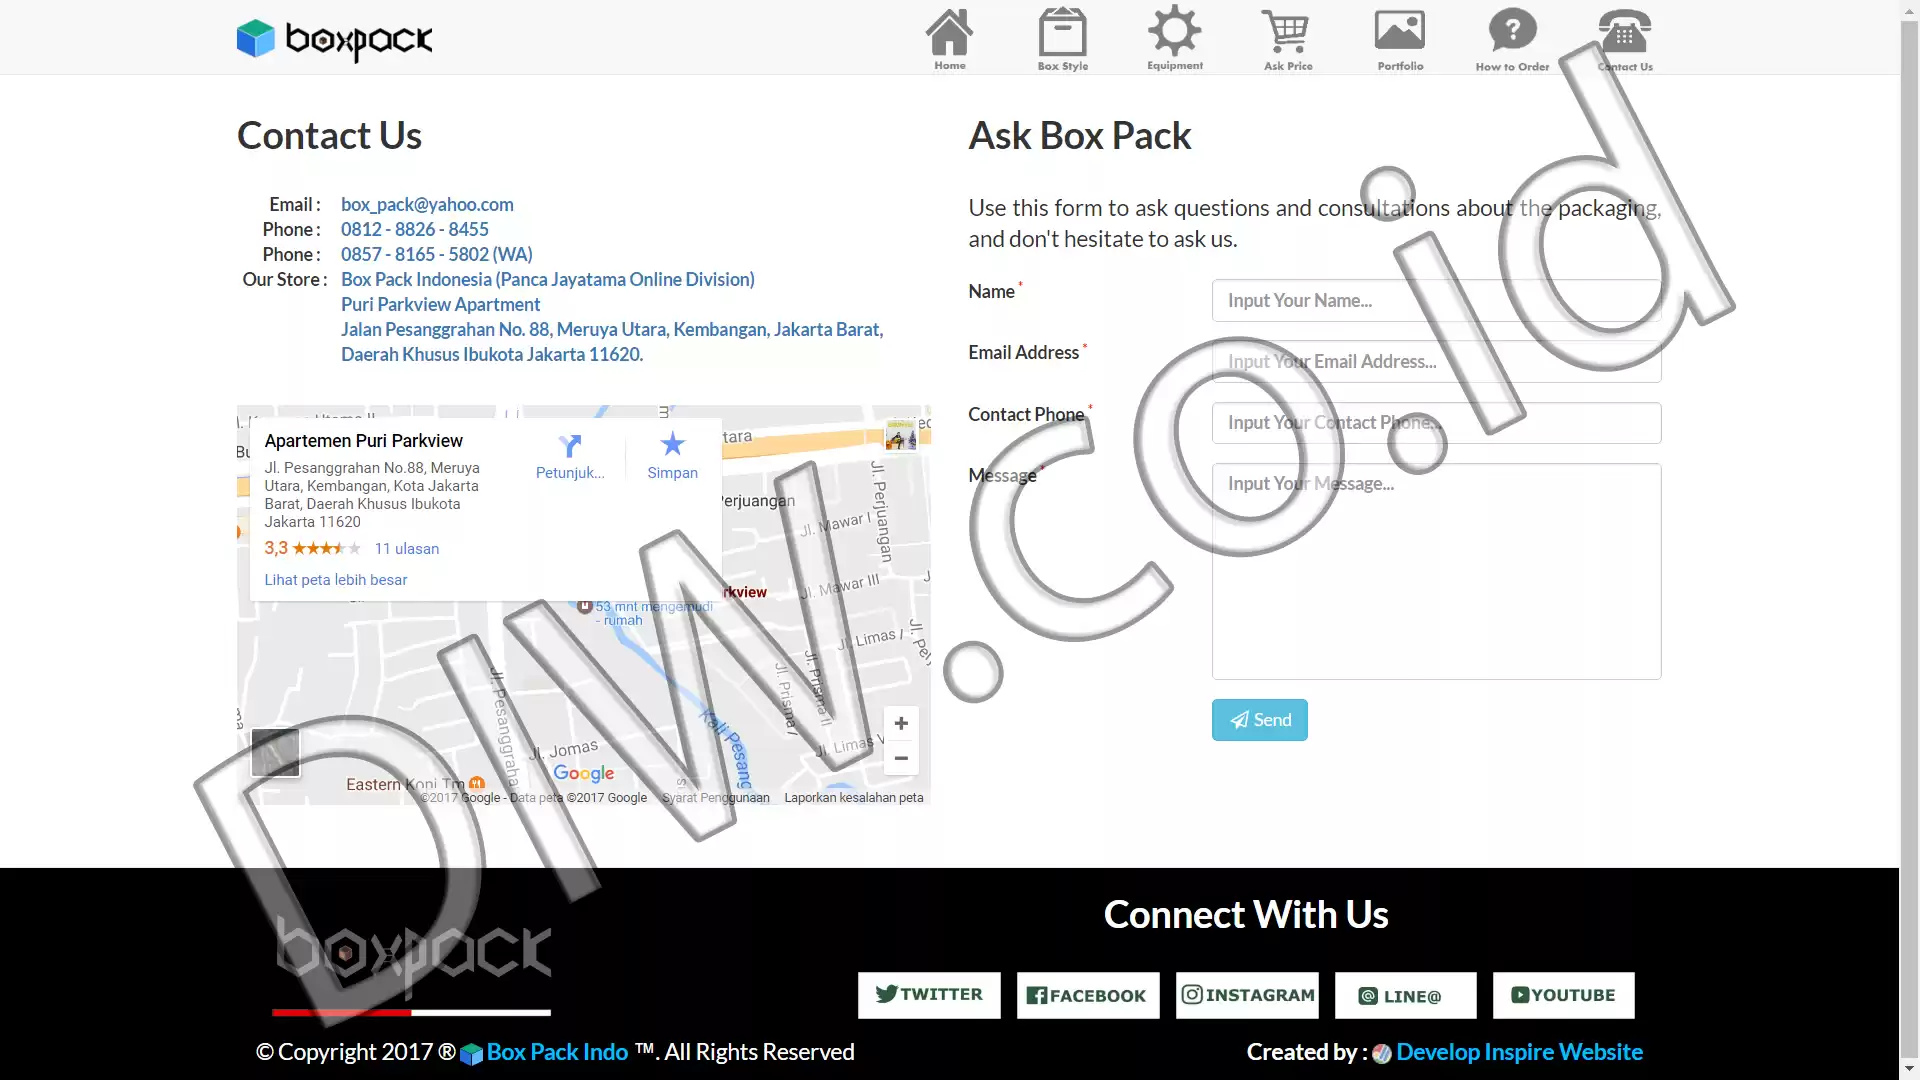Open the Twitter social button
1920x1080 pixels.
click(x=929, y=995)
